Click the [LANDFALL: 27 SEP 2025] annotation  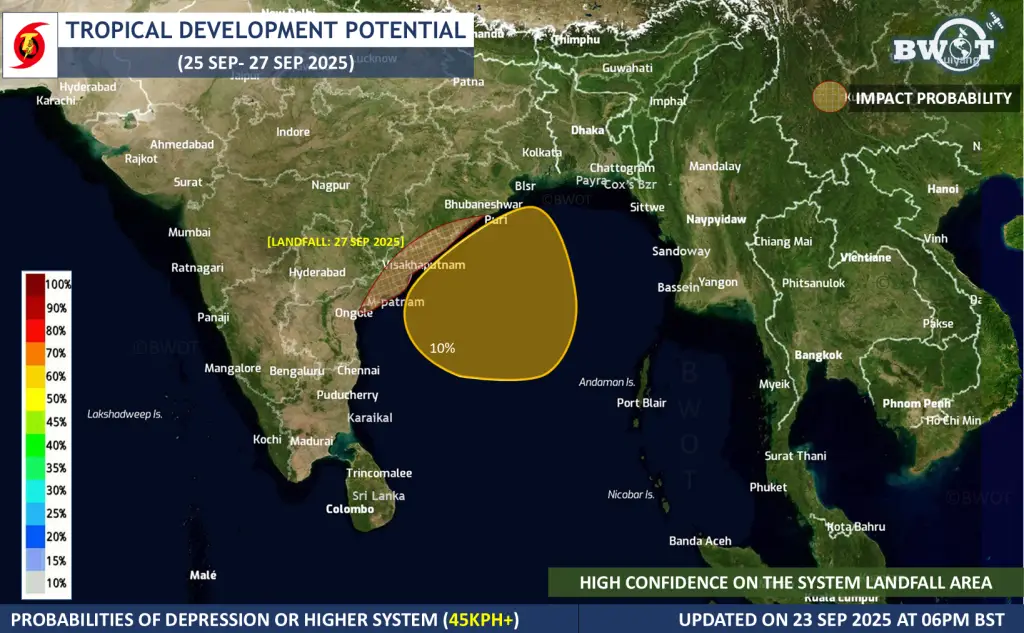pos(336,242)
